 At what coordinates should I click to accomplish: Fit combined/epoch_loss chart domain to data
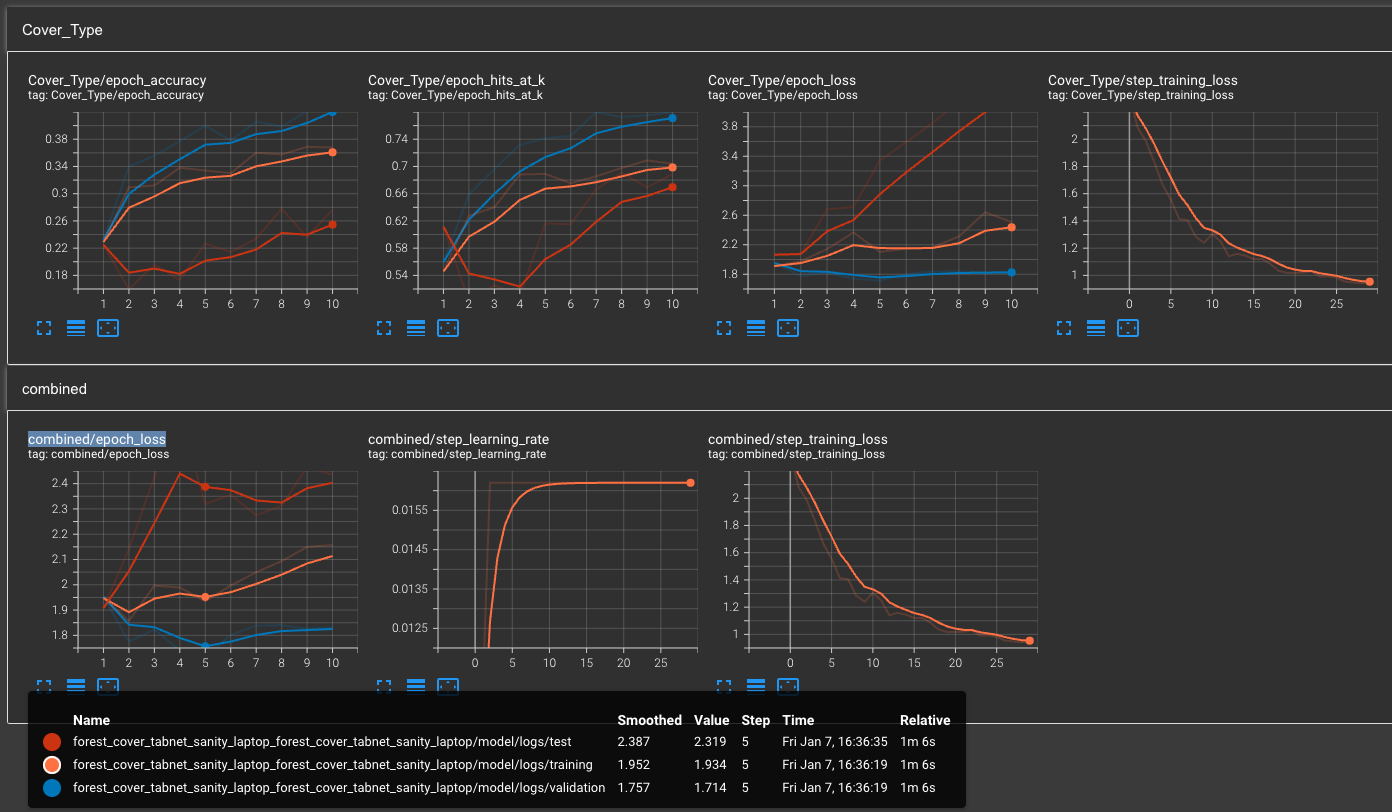pos(108,686)
